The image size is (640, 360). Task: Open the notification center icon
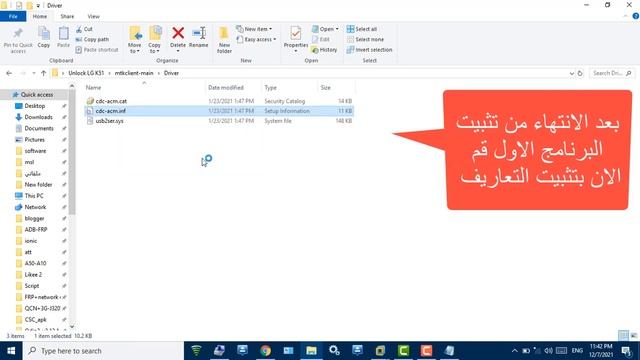point(627,351)
